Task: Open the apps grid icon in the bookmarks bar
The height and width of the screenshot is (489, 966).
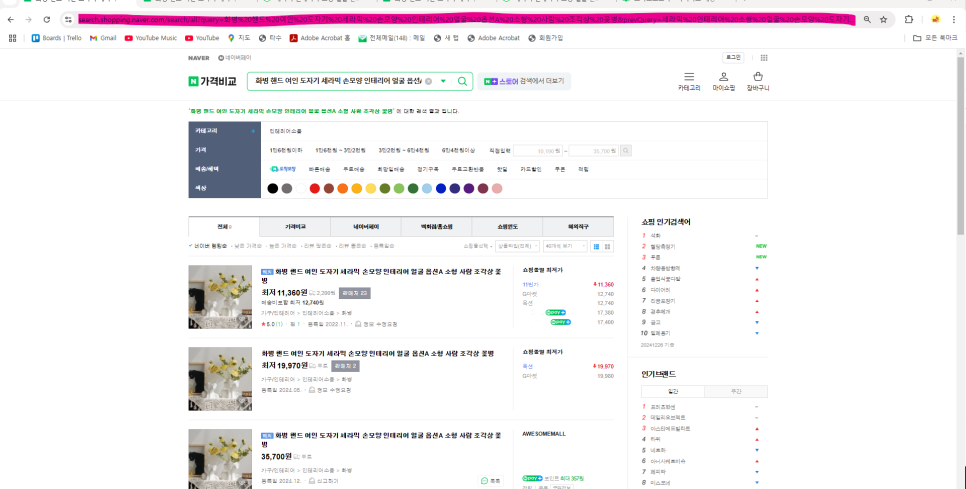Action: click(12, 38)
